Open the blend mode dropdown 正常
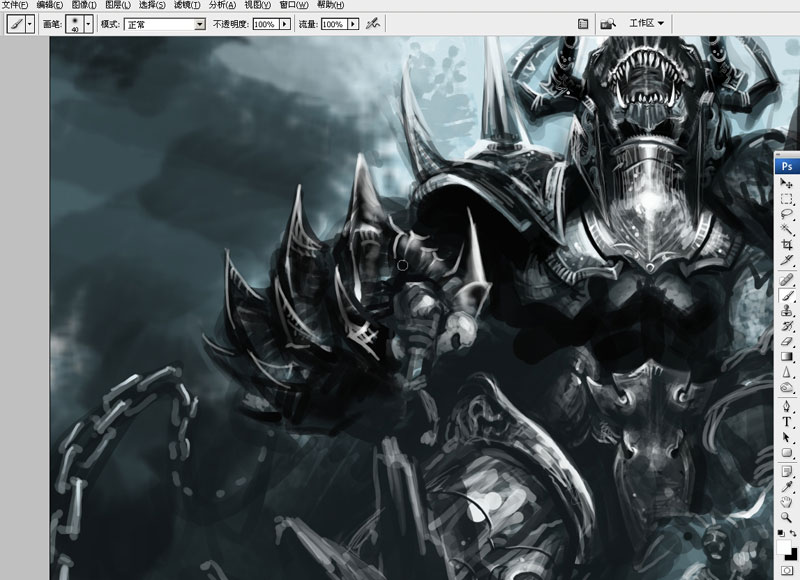The width and height of the screenshot is (800, 580). click(x=164, y=24)
